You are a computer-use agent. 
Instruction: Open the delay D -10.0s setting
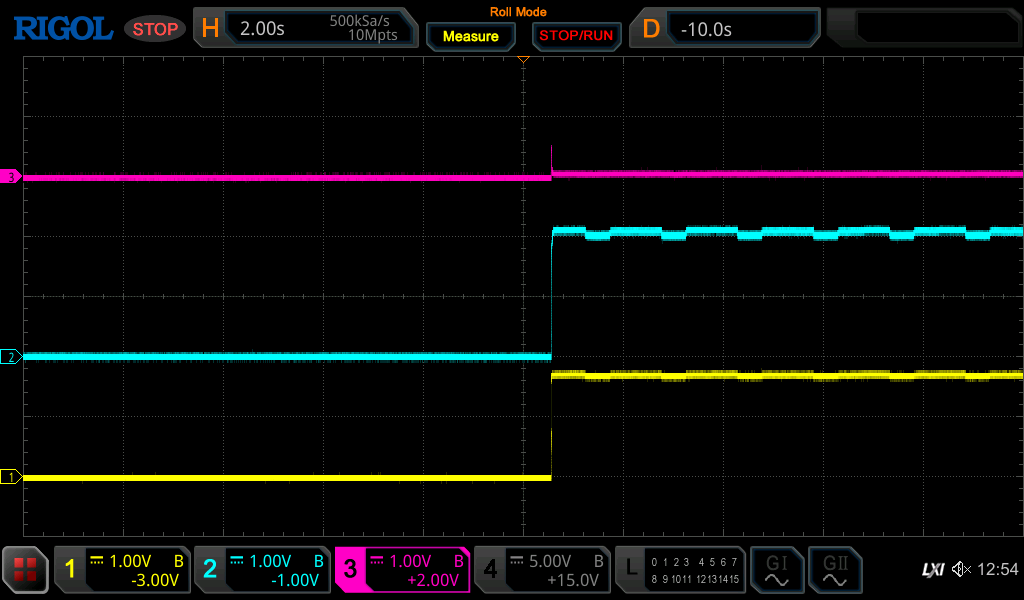pos(725,28)
